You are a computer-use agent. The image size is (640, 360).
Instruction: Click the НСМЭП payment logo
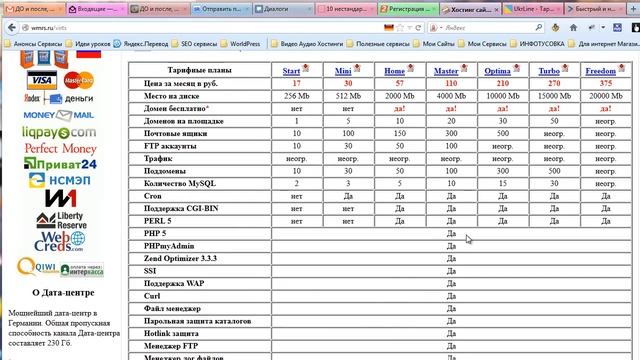[60, 180]
